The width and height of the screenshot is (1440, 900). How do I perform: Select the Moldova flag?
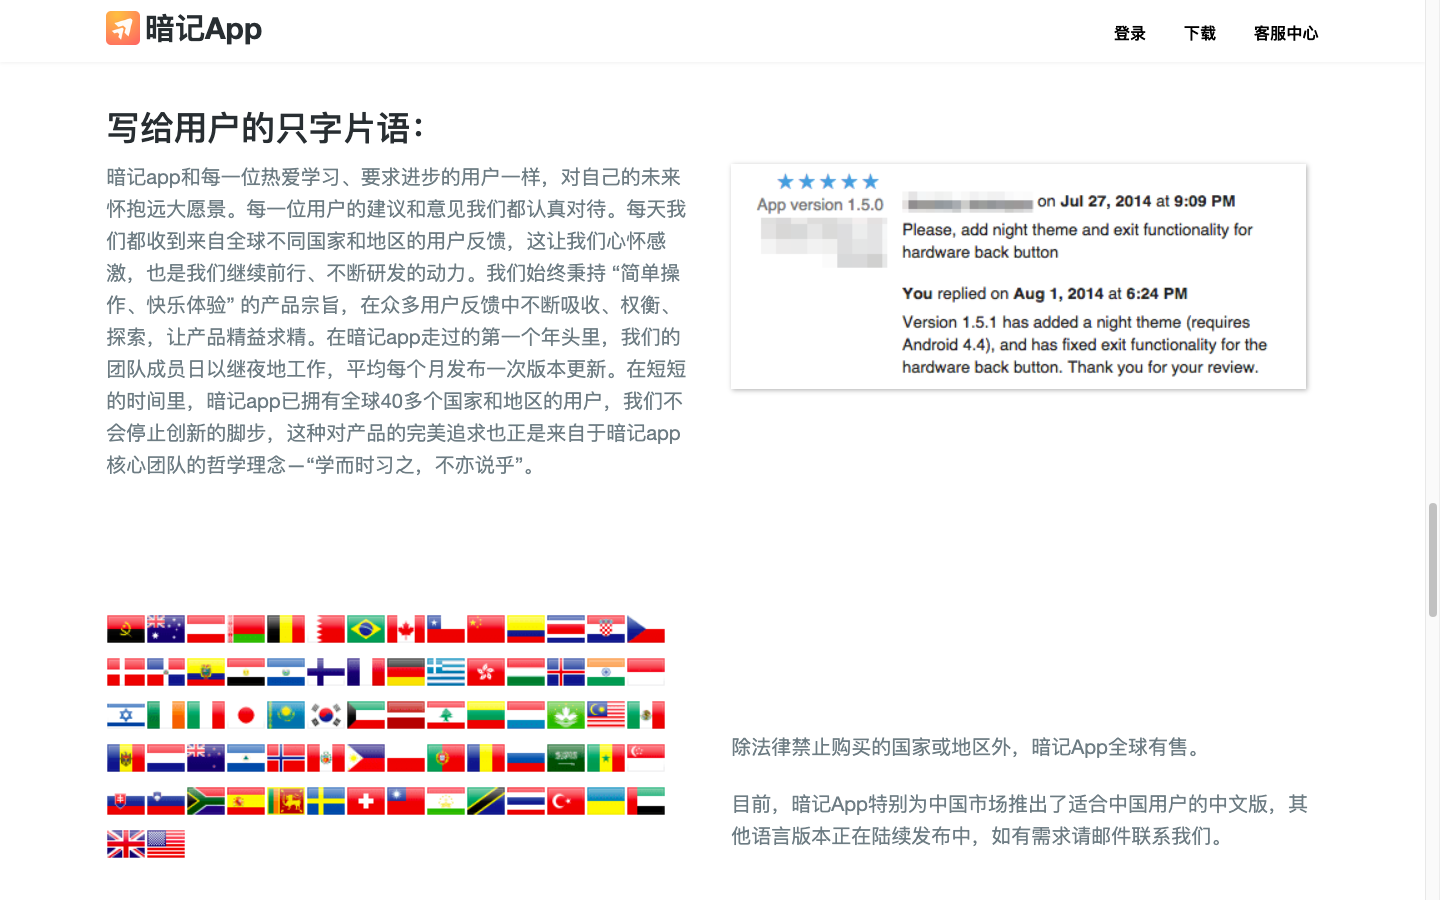point(126,758)
